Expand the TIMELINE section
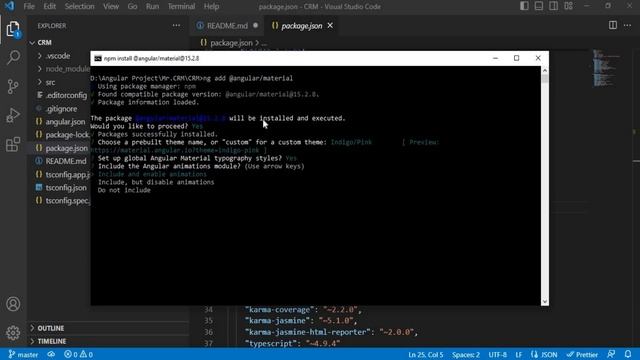640x360 pixels. pyautogui.click(x=52, y=341)
